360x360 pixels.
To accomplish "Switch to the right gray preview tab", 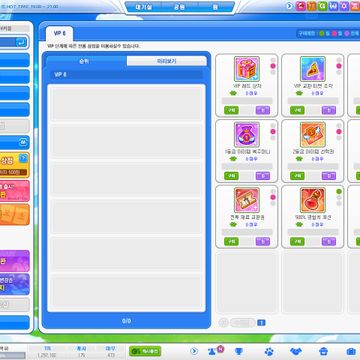I will pyautogui.click(x=167, y=61).
